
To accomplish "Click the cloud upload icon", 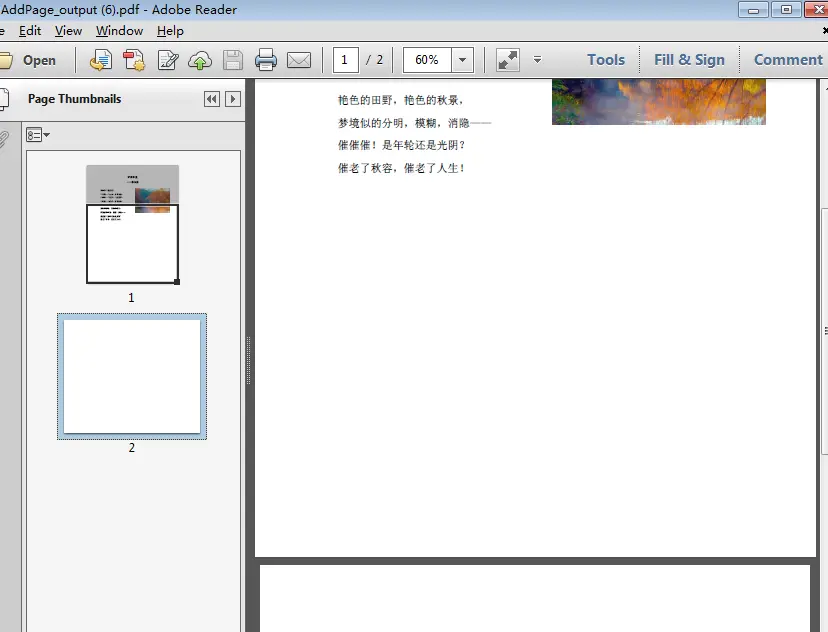I will (200, 60).
